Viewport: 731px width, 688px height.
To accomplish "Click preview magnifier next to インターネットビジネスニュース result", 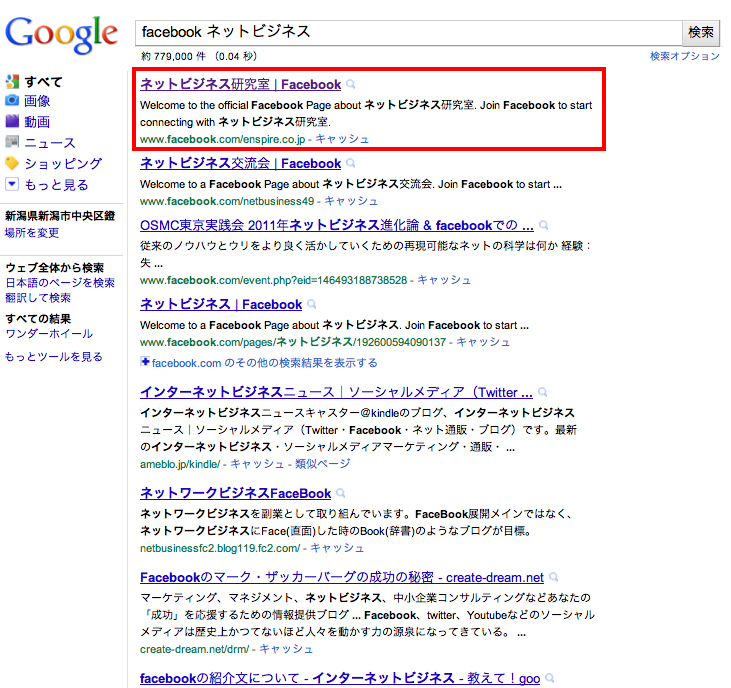I will 542,392.
